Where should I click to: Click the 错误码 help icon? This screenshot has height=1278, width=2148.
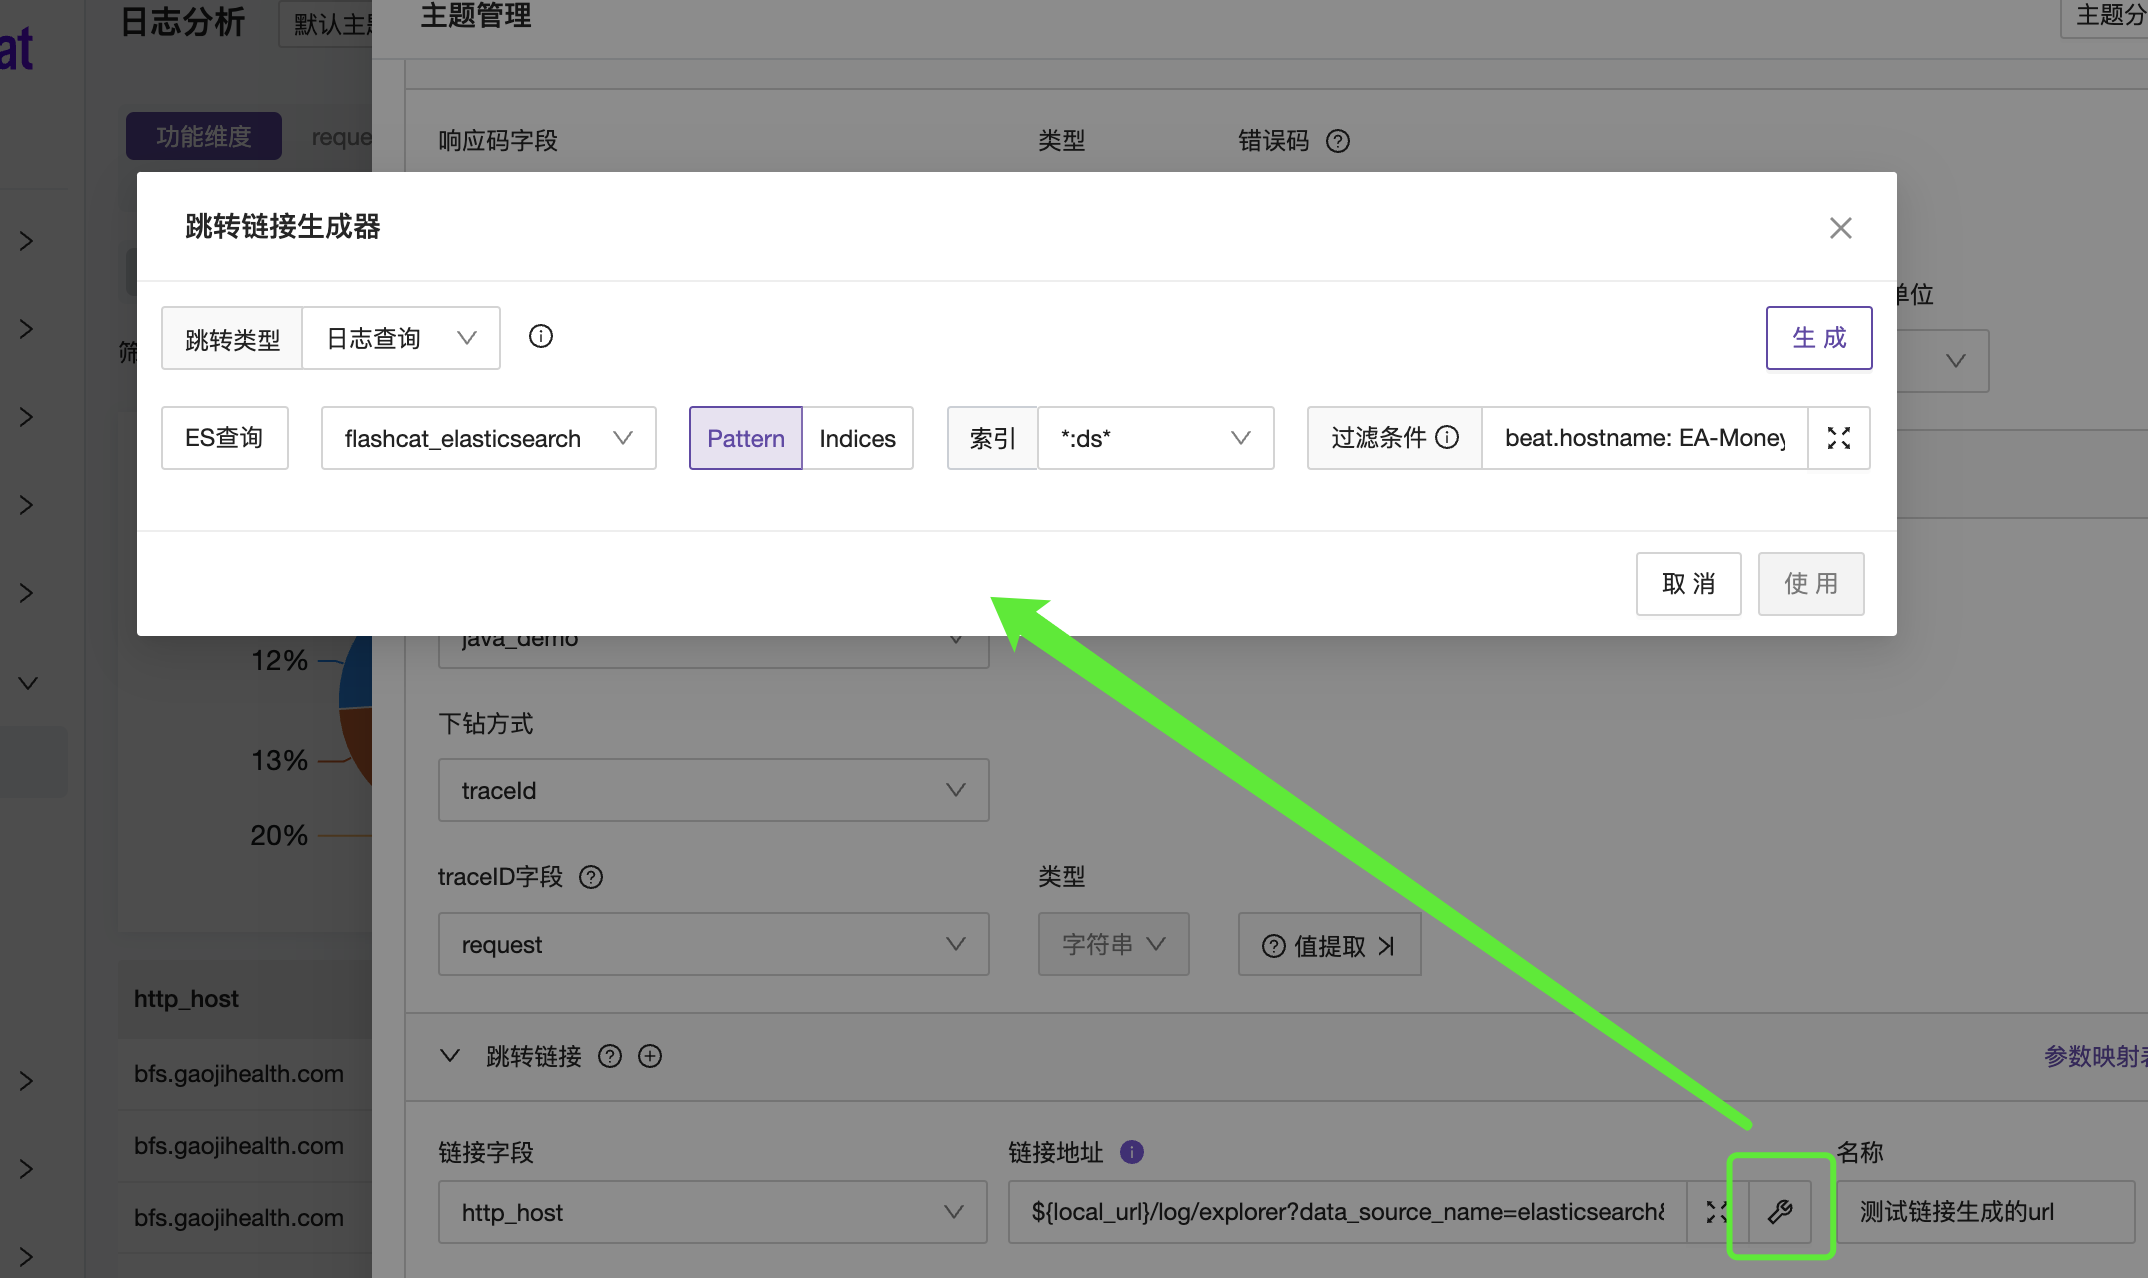(x=1338, y=141)
